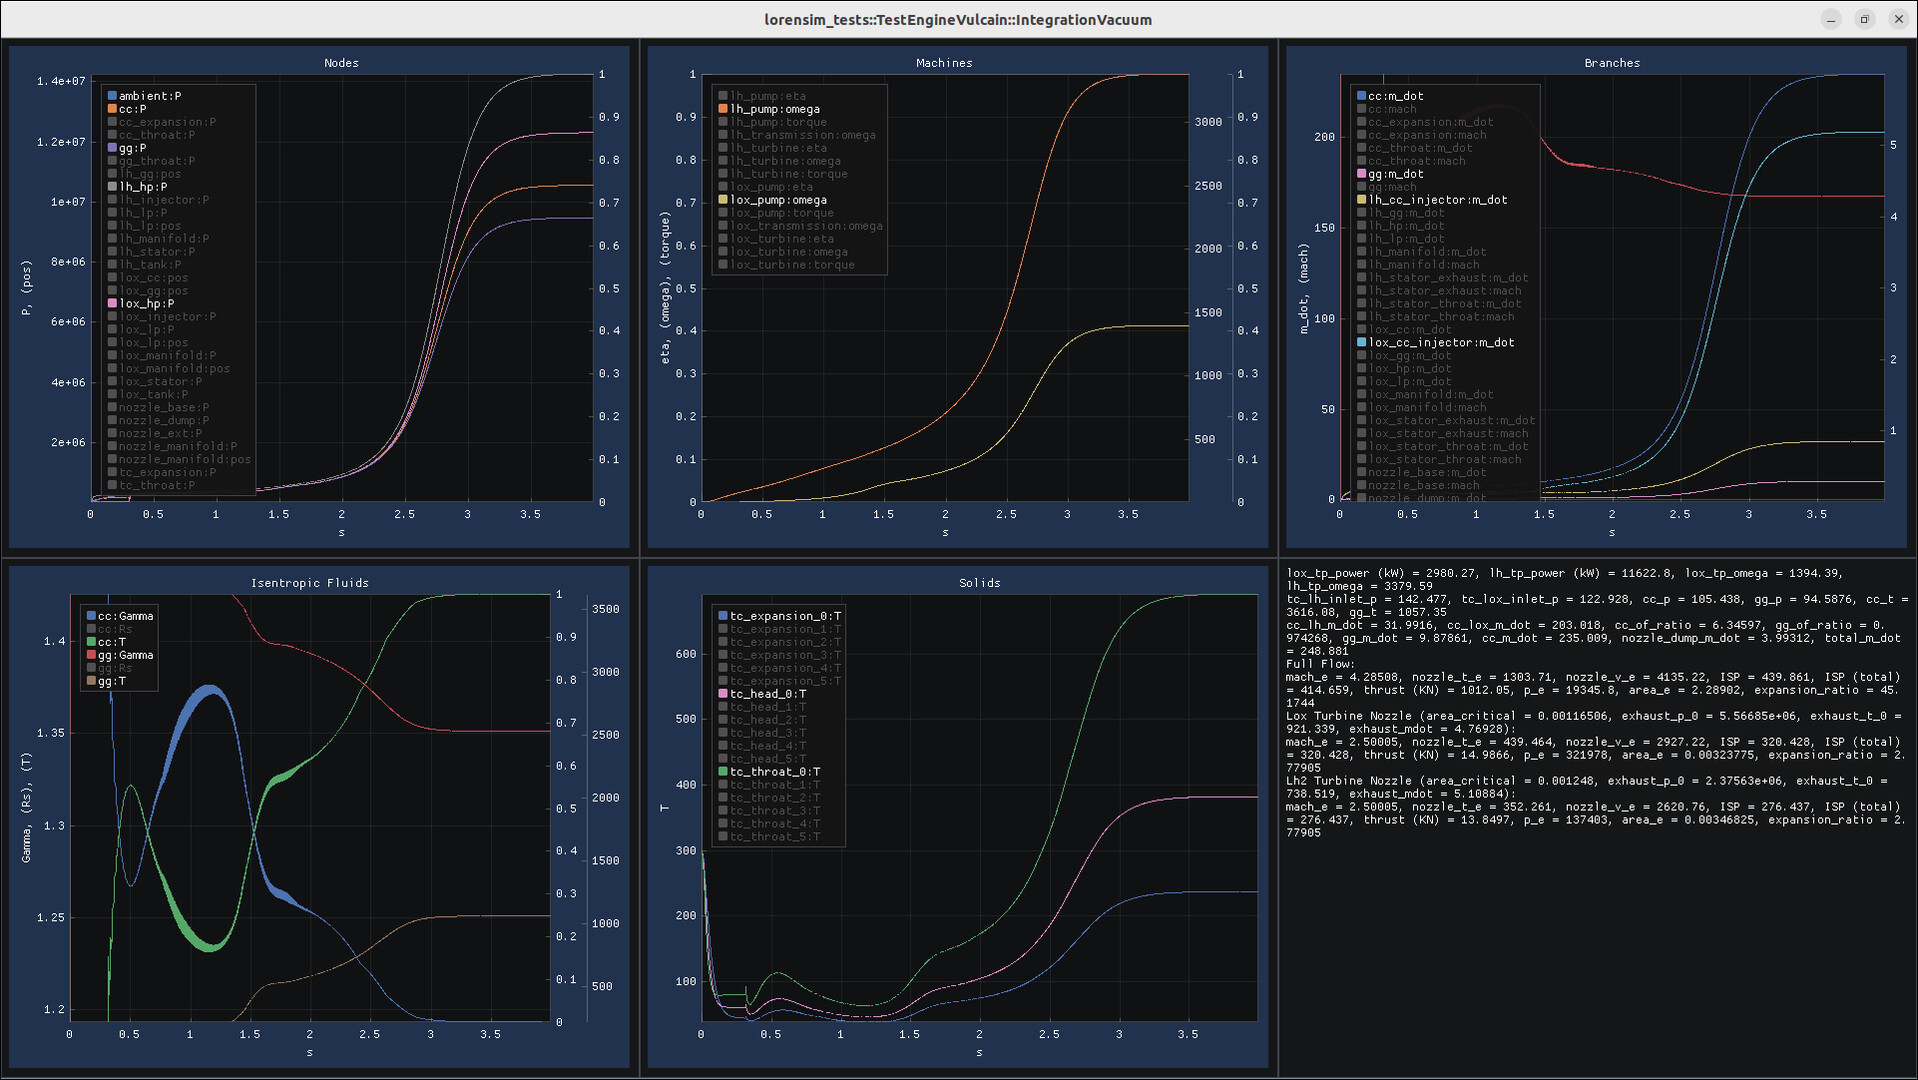Click the cc:Gamma blue legend marker
The height and width of the screenshot is (1080, 1918).
(91, 616)
